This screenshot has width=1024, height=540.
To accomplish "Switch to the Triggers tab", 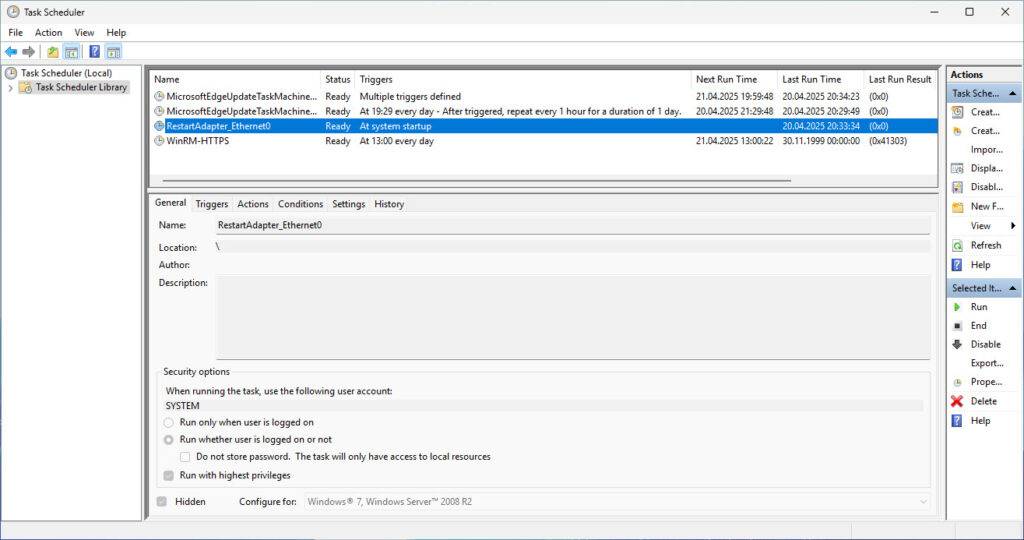I will (212, 204).
